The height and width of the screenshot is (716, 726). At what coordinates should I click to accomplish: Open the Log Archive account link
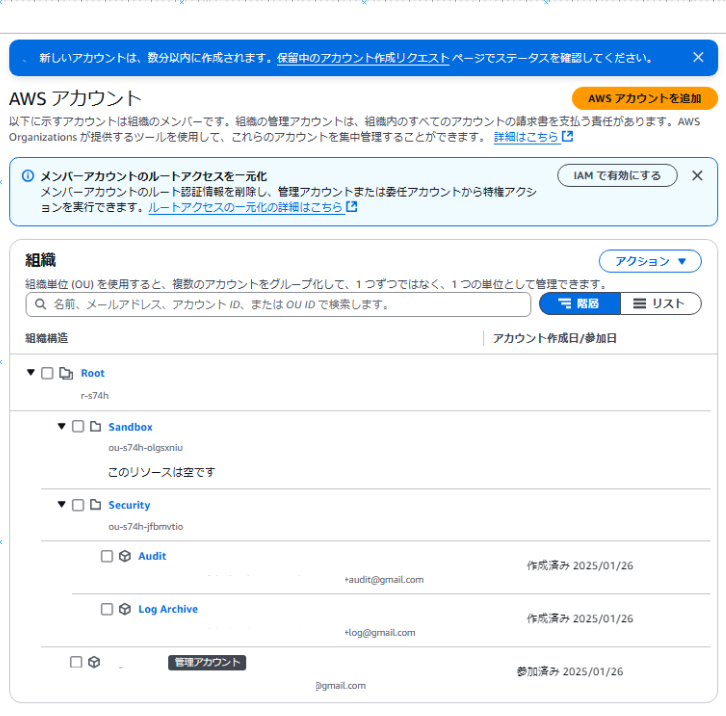point(168,609)
